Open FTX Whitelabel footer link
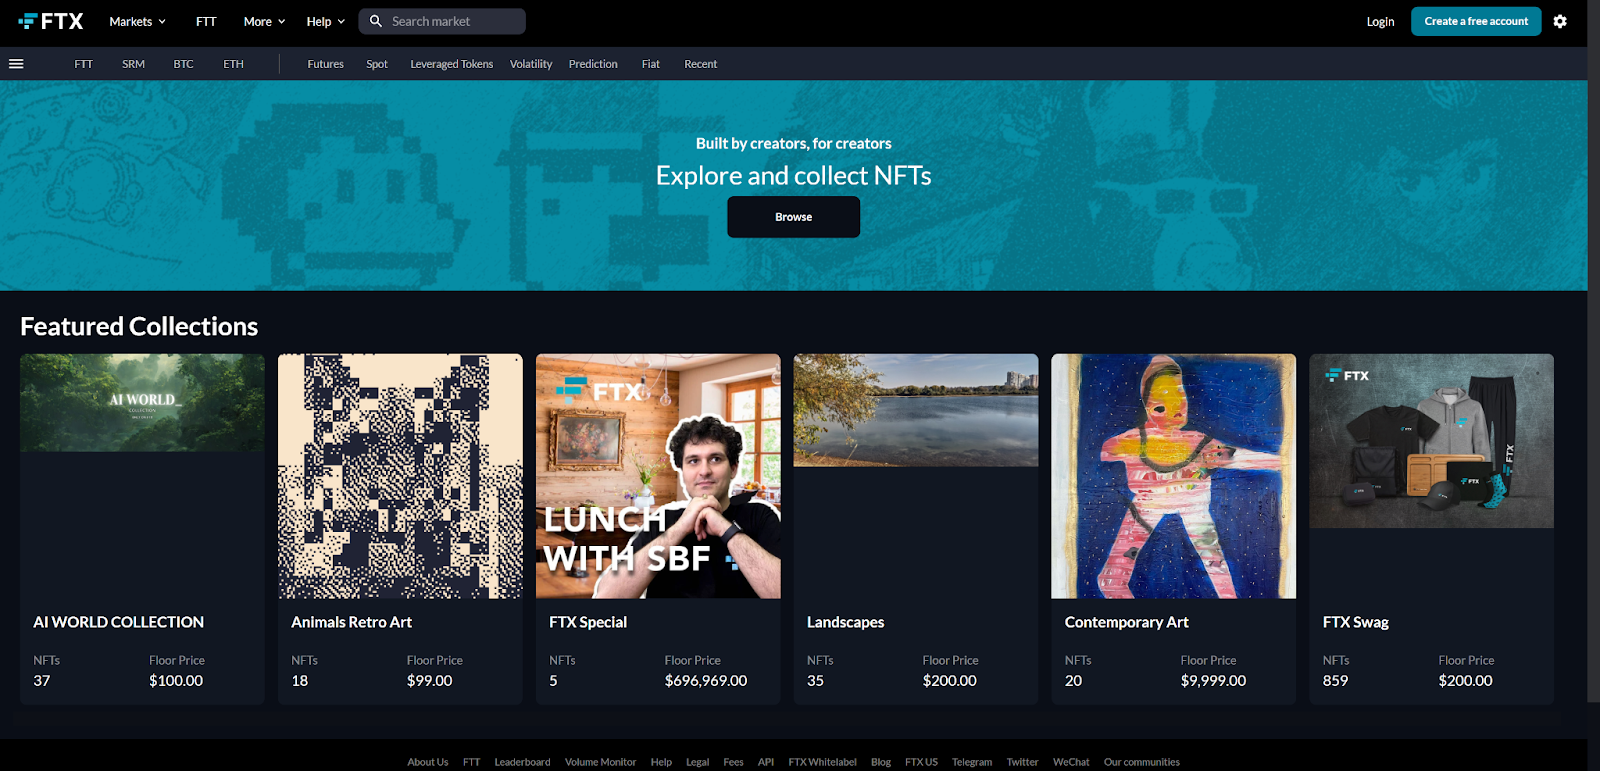This screenshot has width=1600, height=771. [x=822, y=762]
